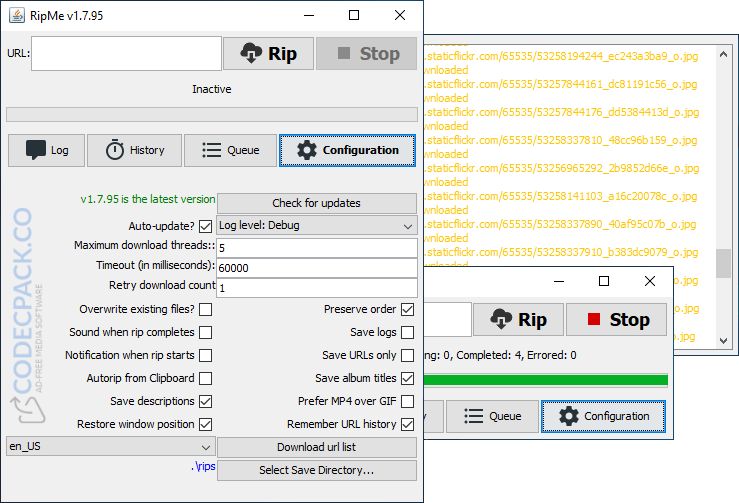Click the v1.7.95 is the latest version text
Image resolution: width=739 pixels, height=503 pixels.
pyautogui.click(x=148, y=199)
